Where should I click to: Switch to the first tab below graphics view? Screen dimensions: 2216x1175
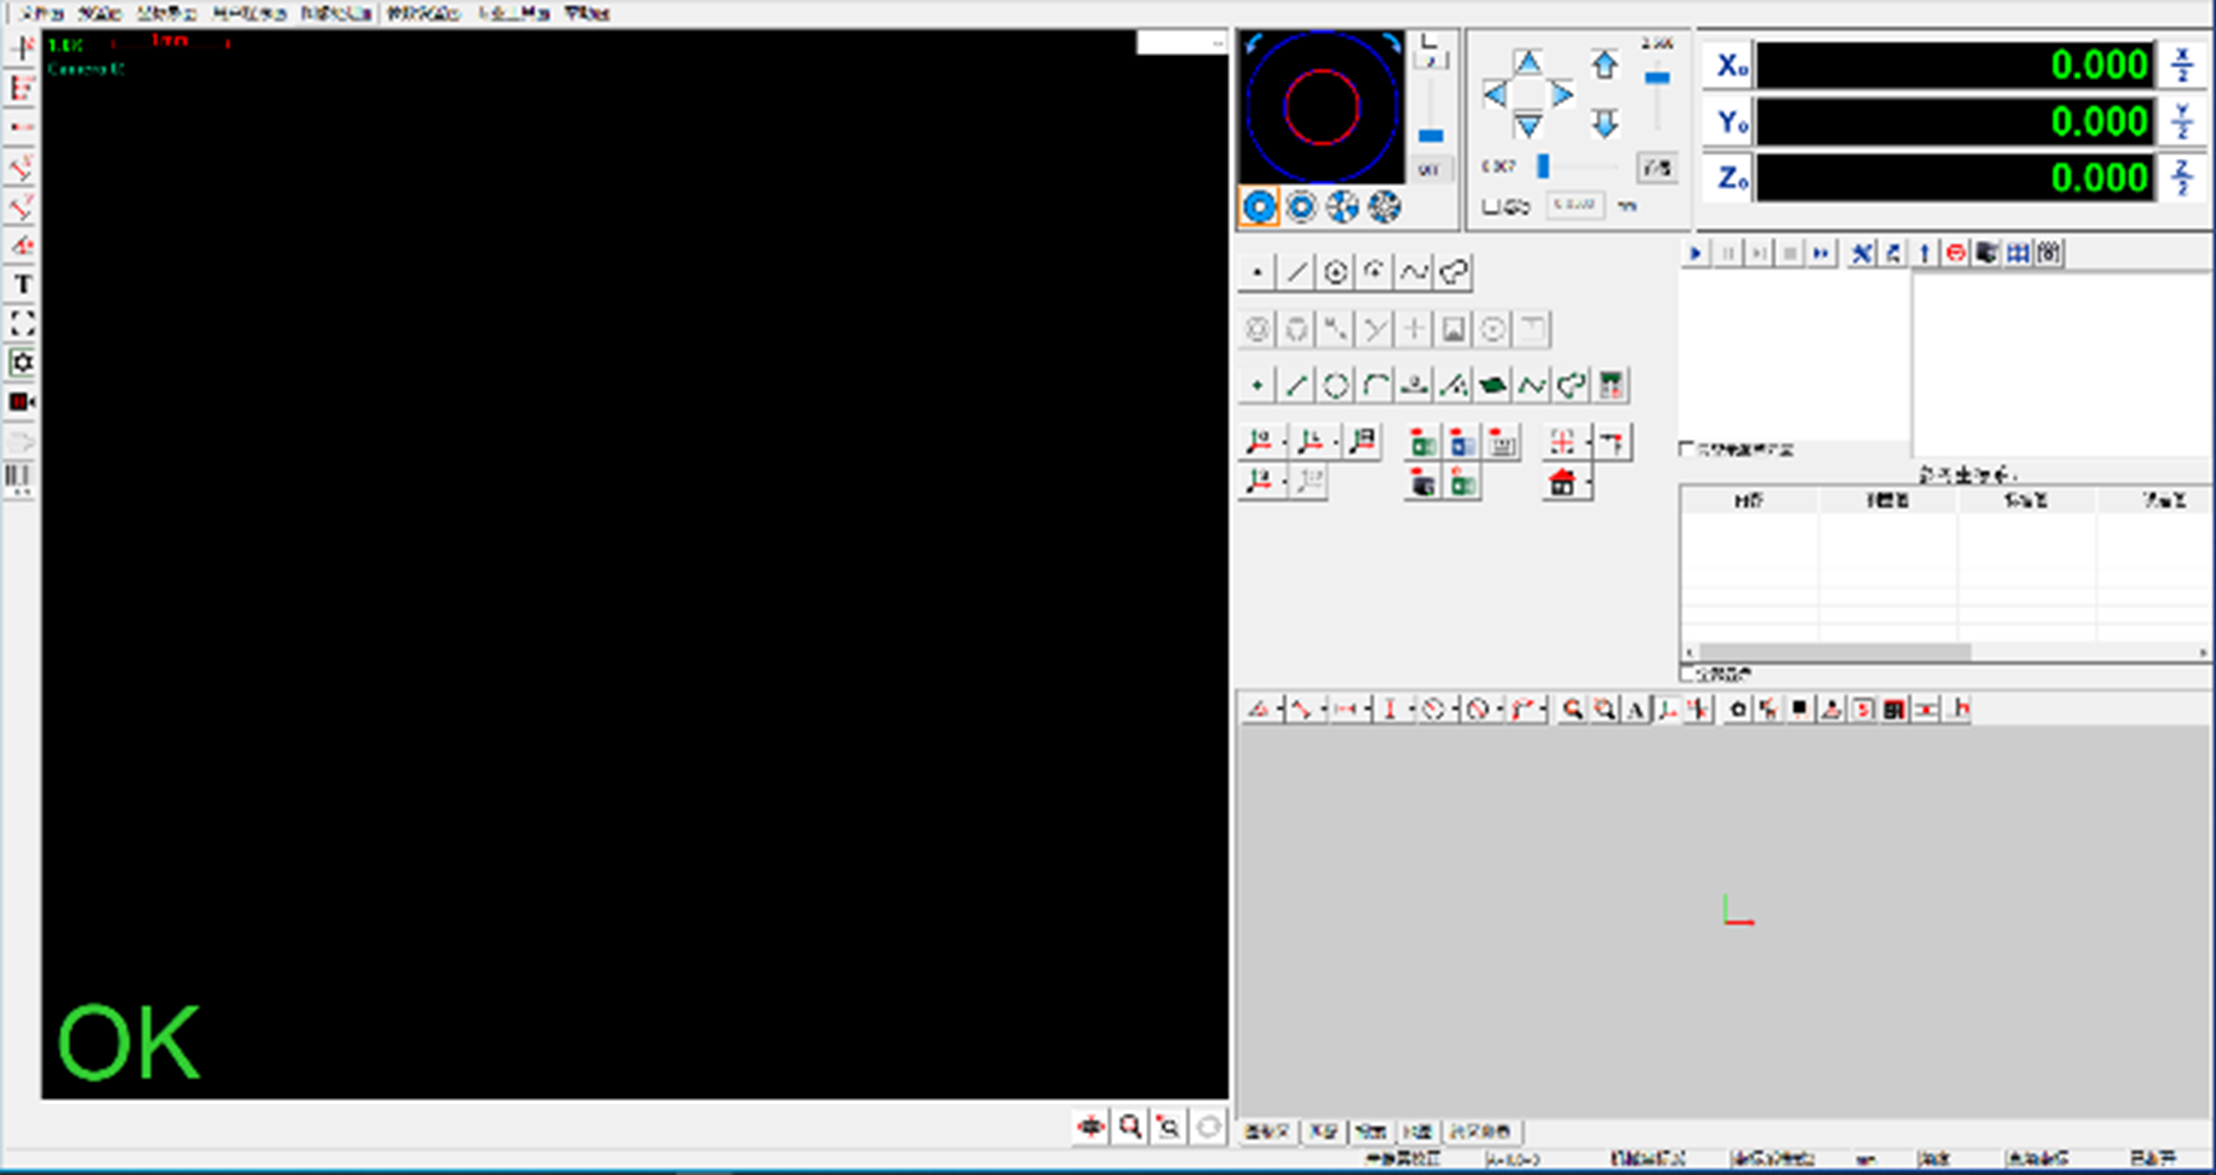pyautogui.click(x=1267, y=1132)
